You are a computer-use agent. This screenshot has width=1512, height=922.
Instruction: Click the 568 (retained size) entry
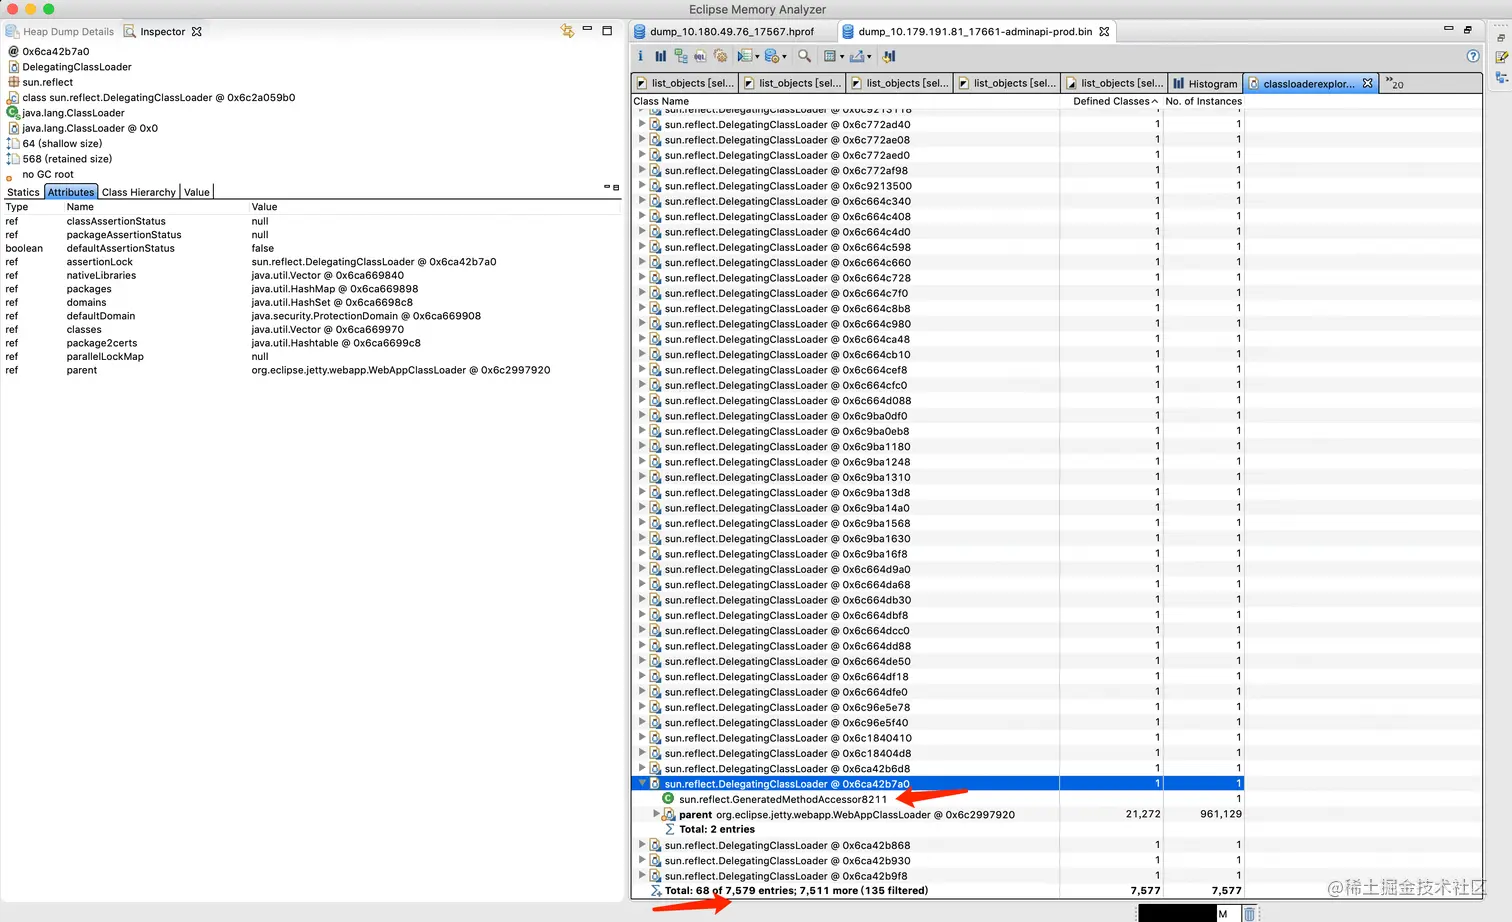tap(67, 159)
